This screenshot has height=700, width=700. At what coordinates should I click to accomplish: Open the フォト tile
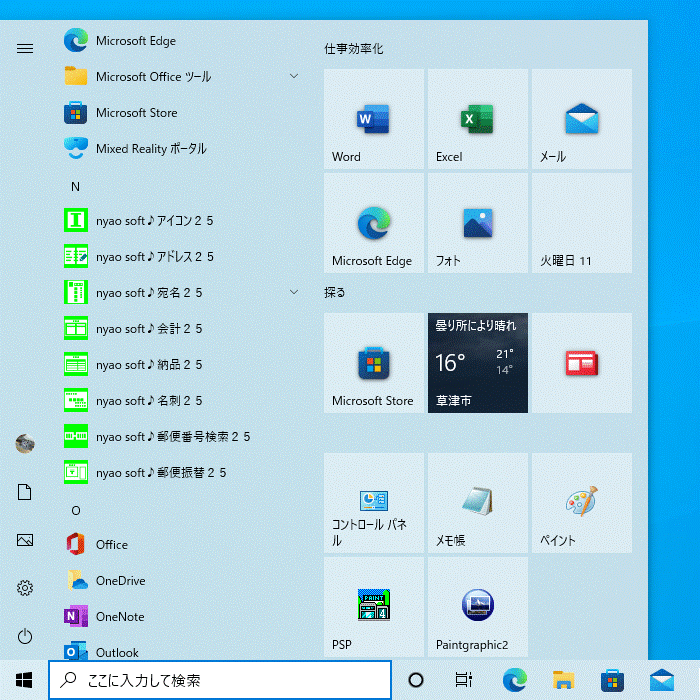(x=478, y=223)
